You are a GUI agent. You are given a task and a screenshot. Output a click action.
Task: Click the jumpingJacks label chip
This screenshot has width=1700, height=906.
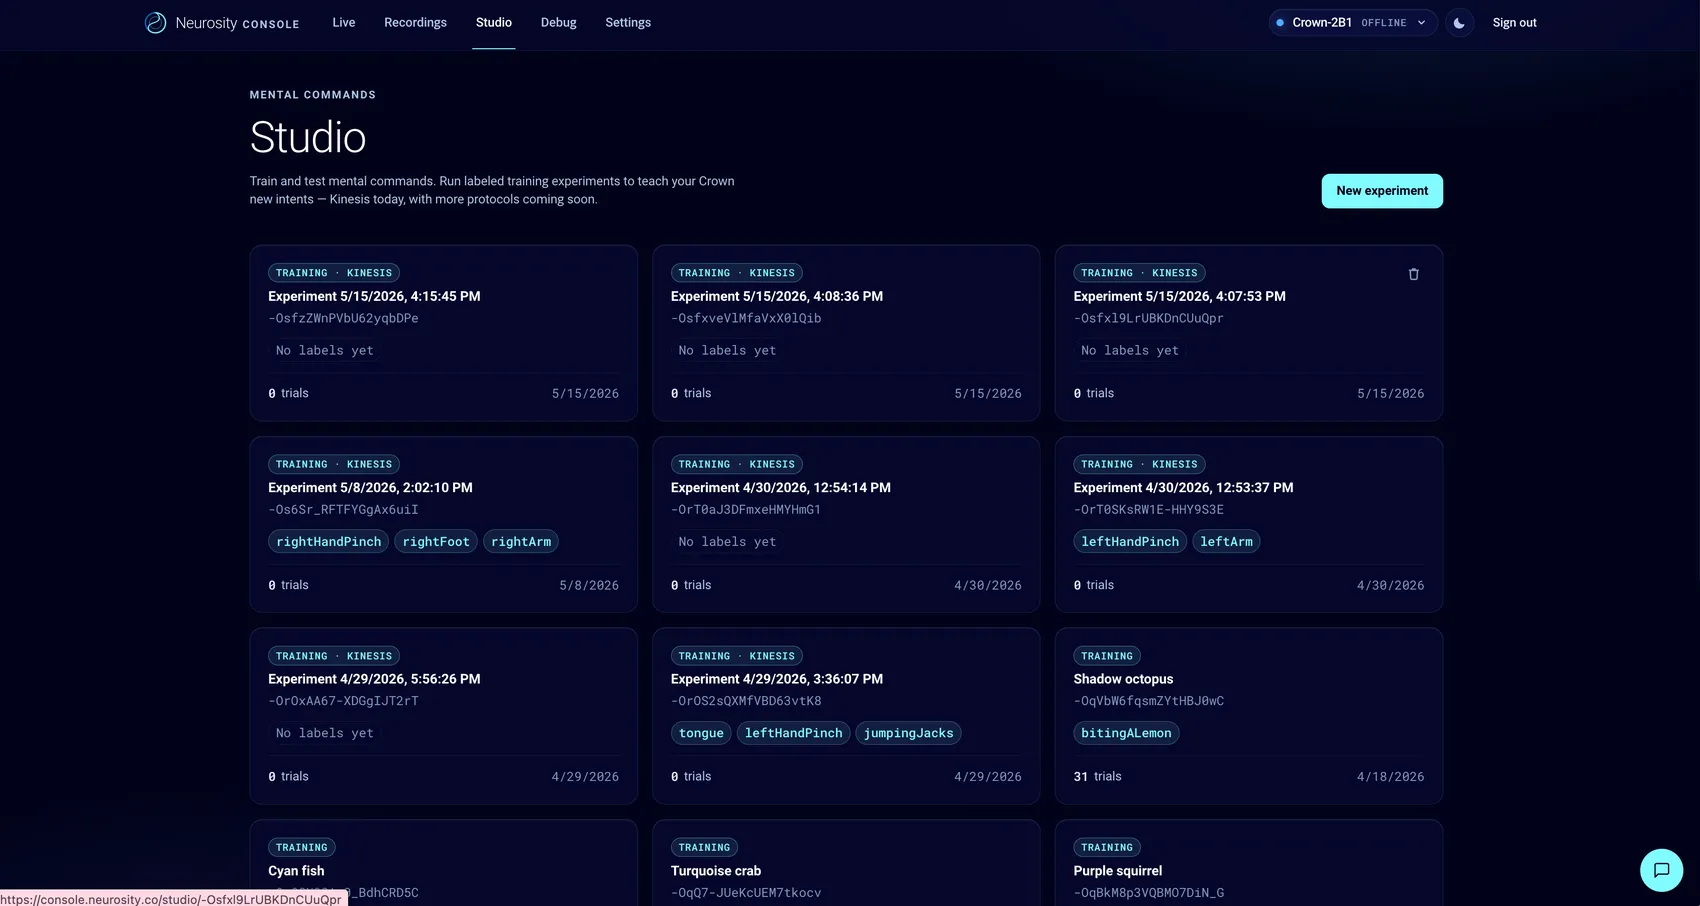[909, 733]
